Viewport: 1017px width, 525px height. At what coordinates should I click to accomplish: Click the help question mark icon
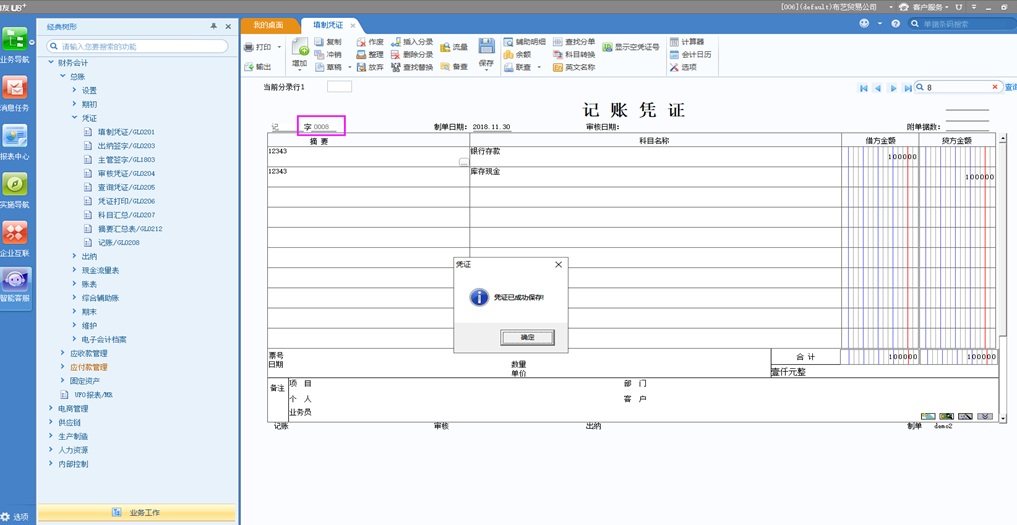896,23
